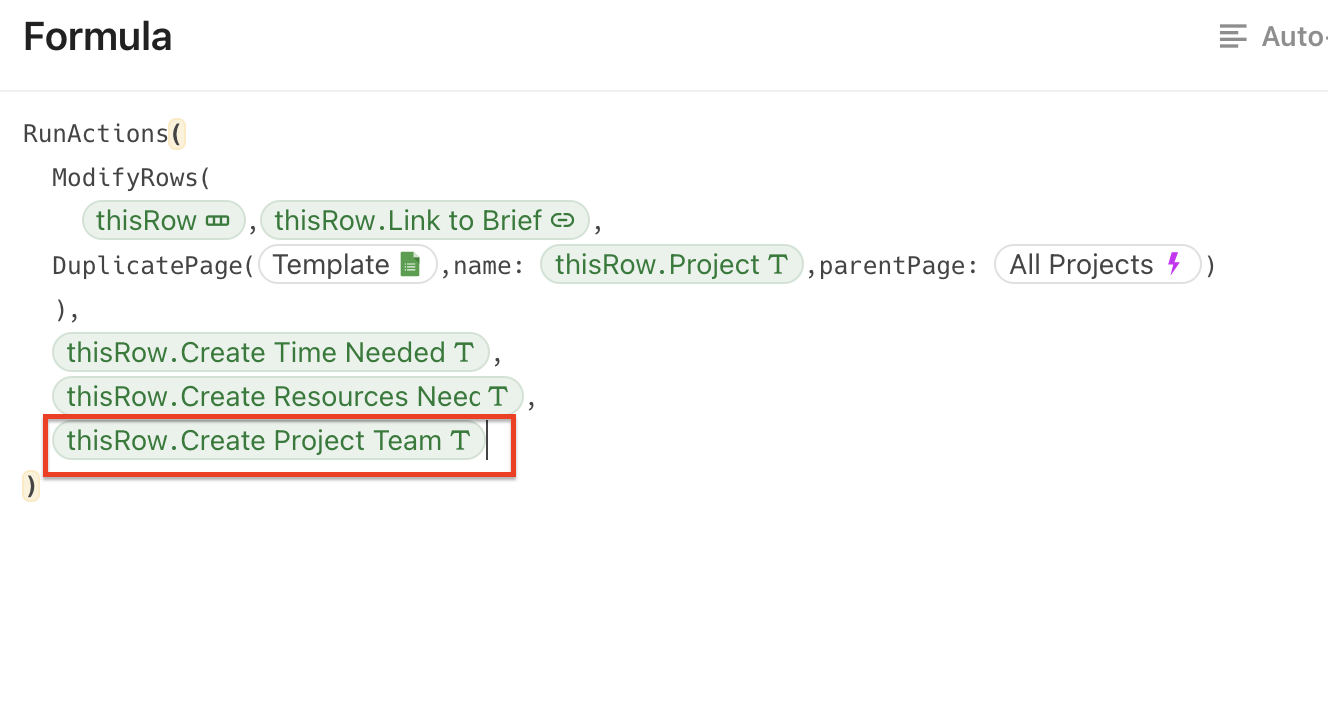This screenshot has height=714, width=1328.
Task: Click the auto-format lines icon
Action: point(1233,37)
